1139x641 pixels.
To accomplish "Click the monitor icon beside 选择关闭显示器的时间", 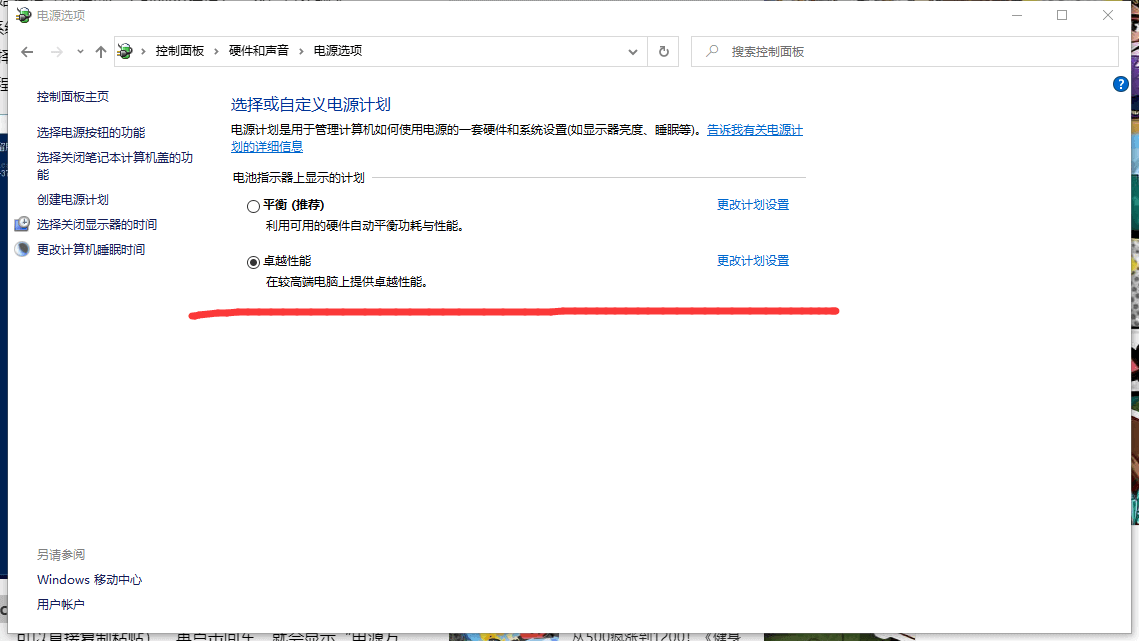I will coord(22,224).
